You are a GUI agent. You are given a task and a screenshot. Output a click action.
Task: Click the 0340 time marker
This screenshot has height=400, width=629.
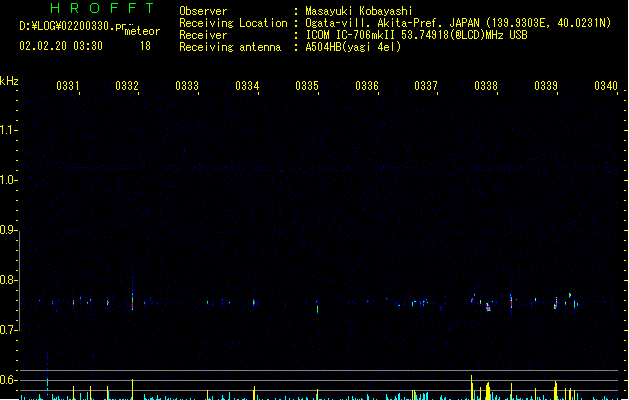click(606, 86)
